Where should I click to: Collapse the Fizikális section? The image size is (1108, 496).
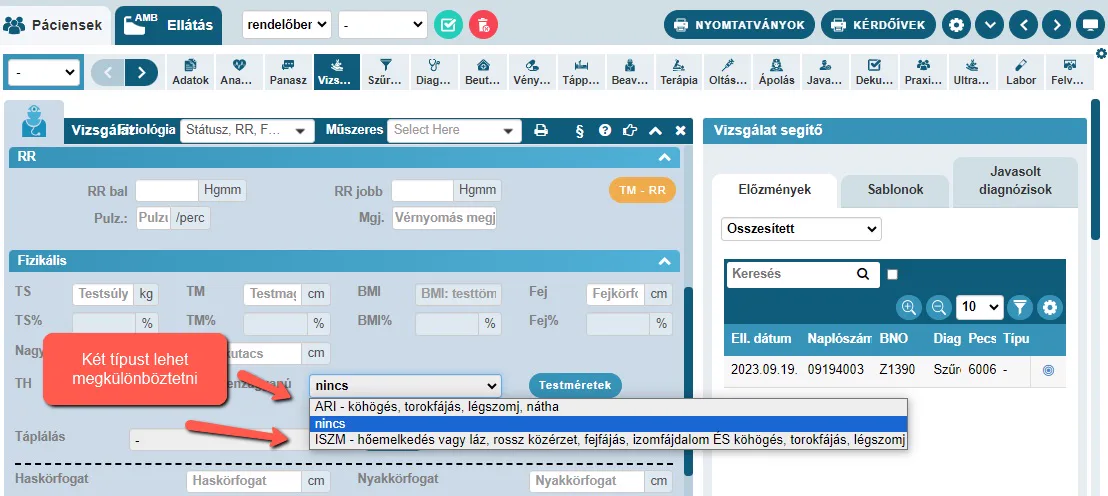point(664,261)
